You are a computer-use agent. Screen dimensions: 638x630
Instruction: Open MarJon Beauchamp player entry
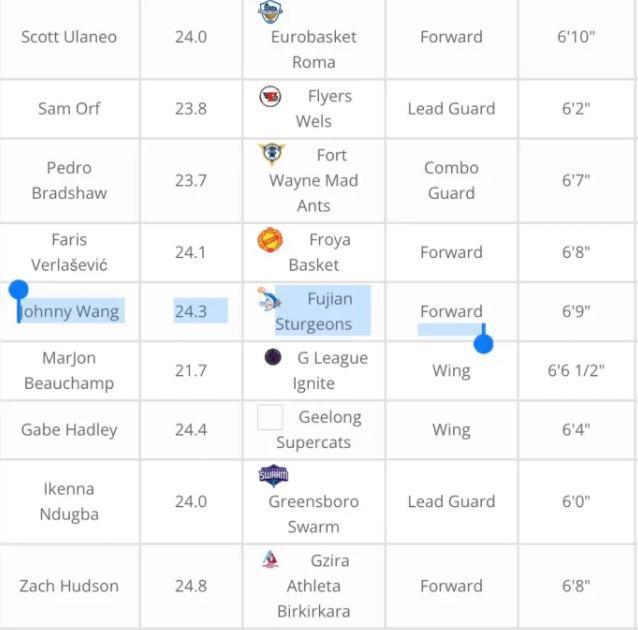69,370
